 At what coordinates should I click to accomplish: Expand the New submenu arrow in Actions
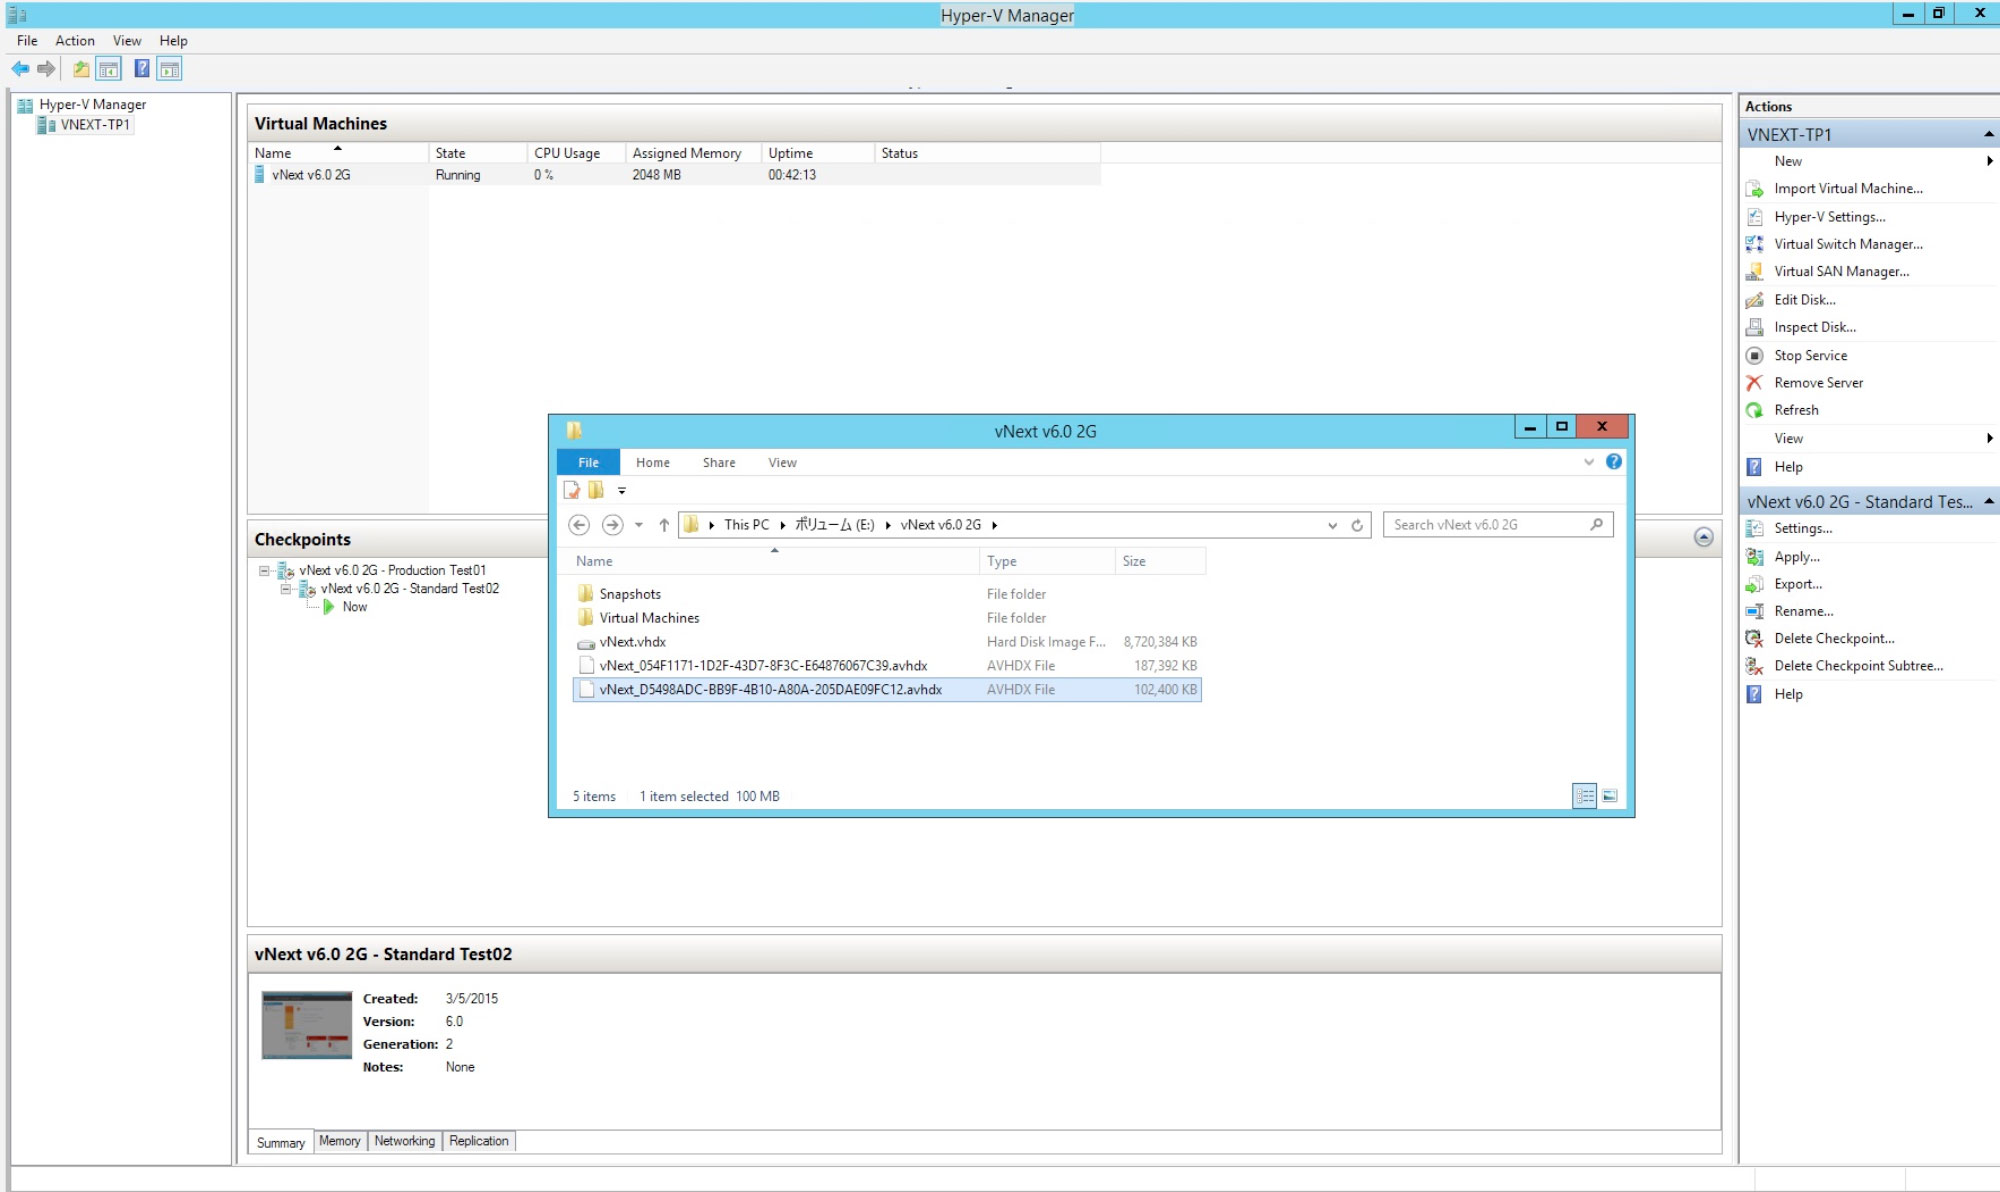tap(1989, 161)
